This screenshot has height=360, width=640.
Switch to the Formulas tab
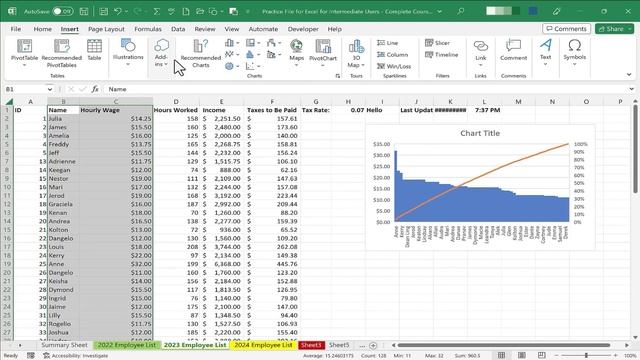[148, 29]
